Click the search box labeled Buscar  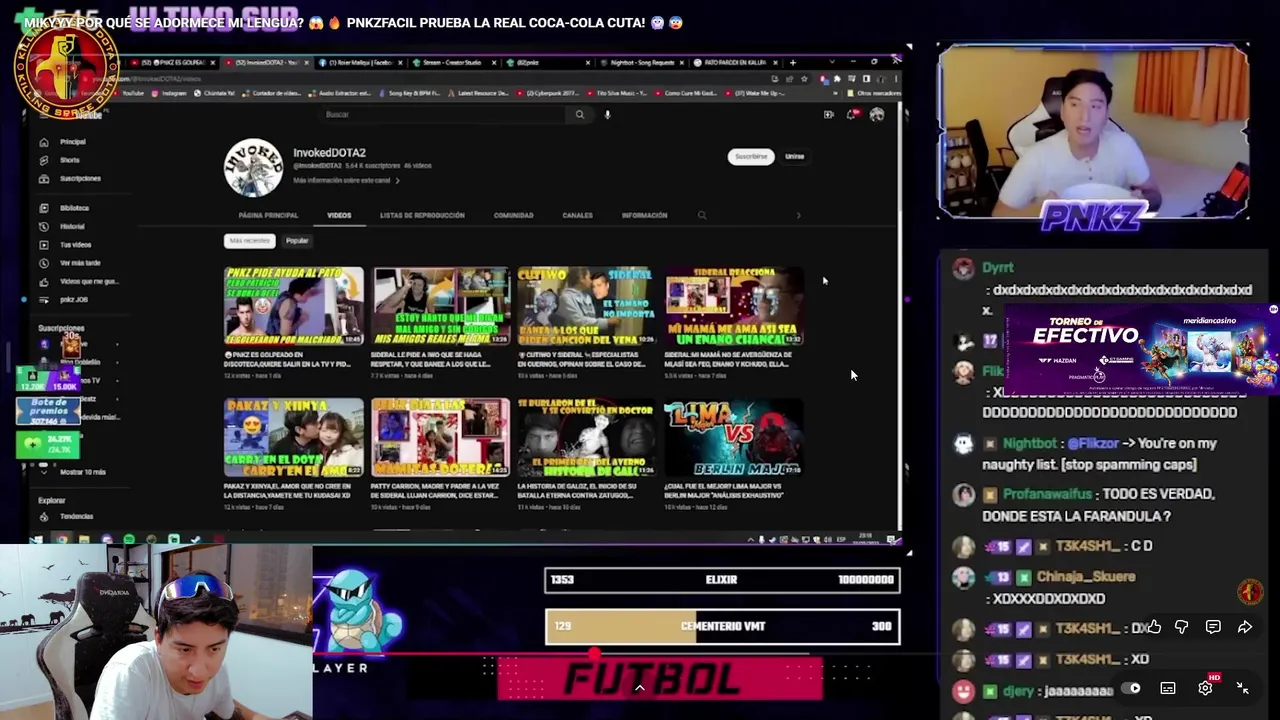pyautogui.click(x=445, y=114)
